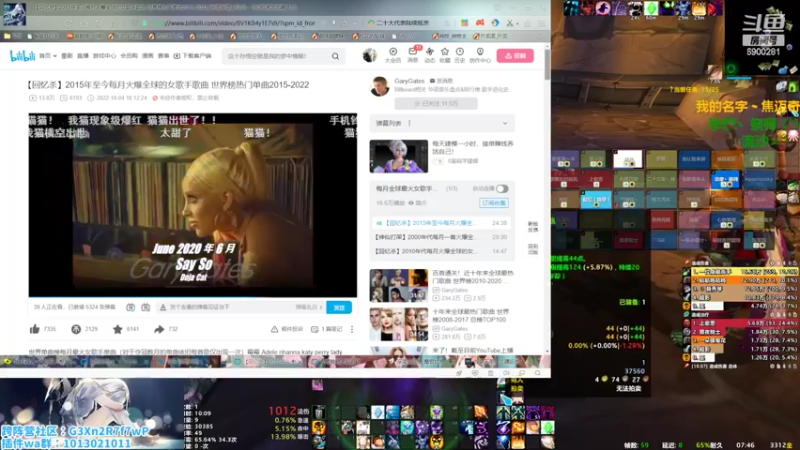
Task: Open 会员购 nav item
Action: pos(129,56)
